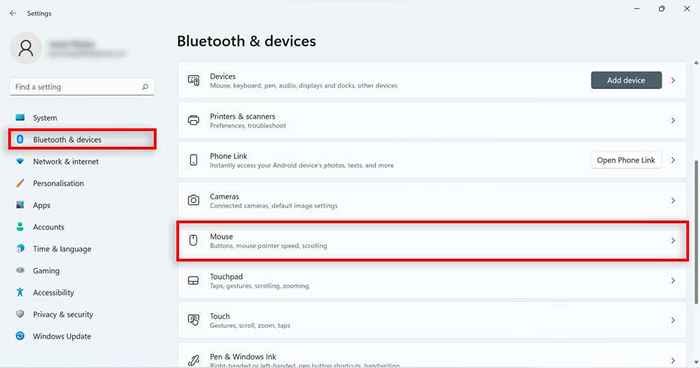Viewport: 700px width, 368px height.
Task: Click the Printers & scanners printer icon
Action: 193,120
